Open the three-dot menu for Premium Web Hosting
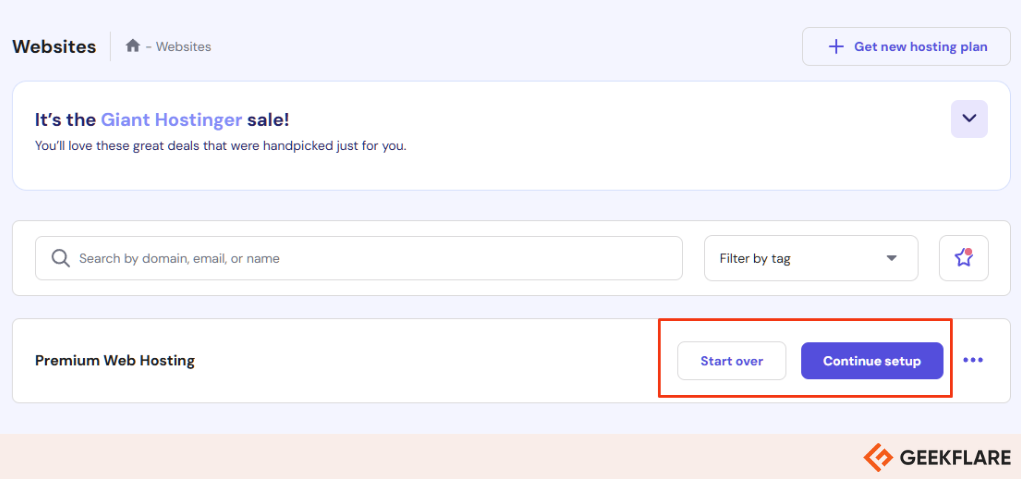Viewport: 1021px width, 479px height. point(973,360)
